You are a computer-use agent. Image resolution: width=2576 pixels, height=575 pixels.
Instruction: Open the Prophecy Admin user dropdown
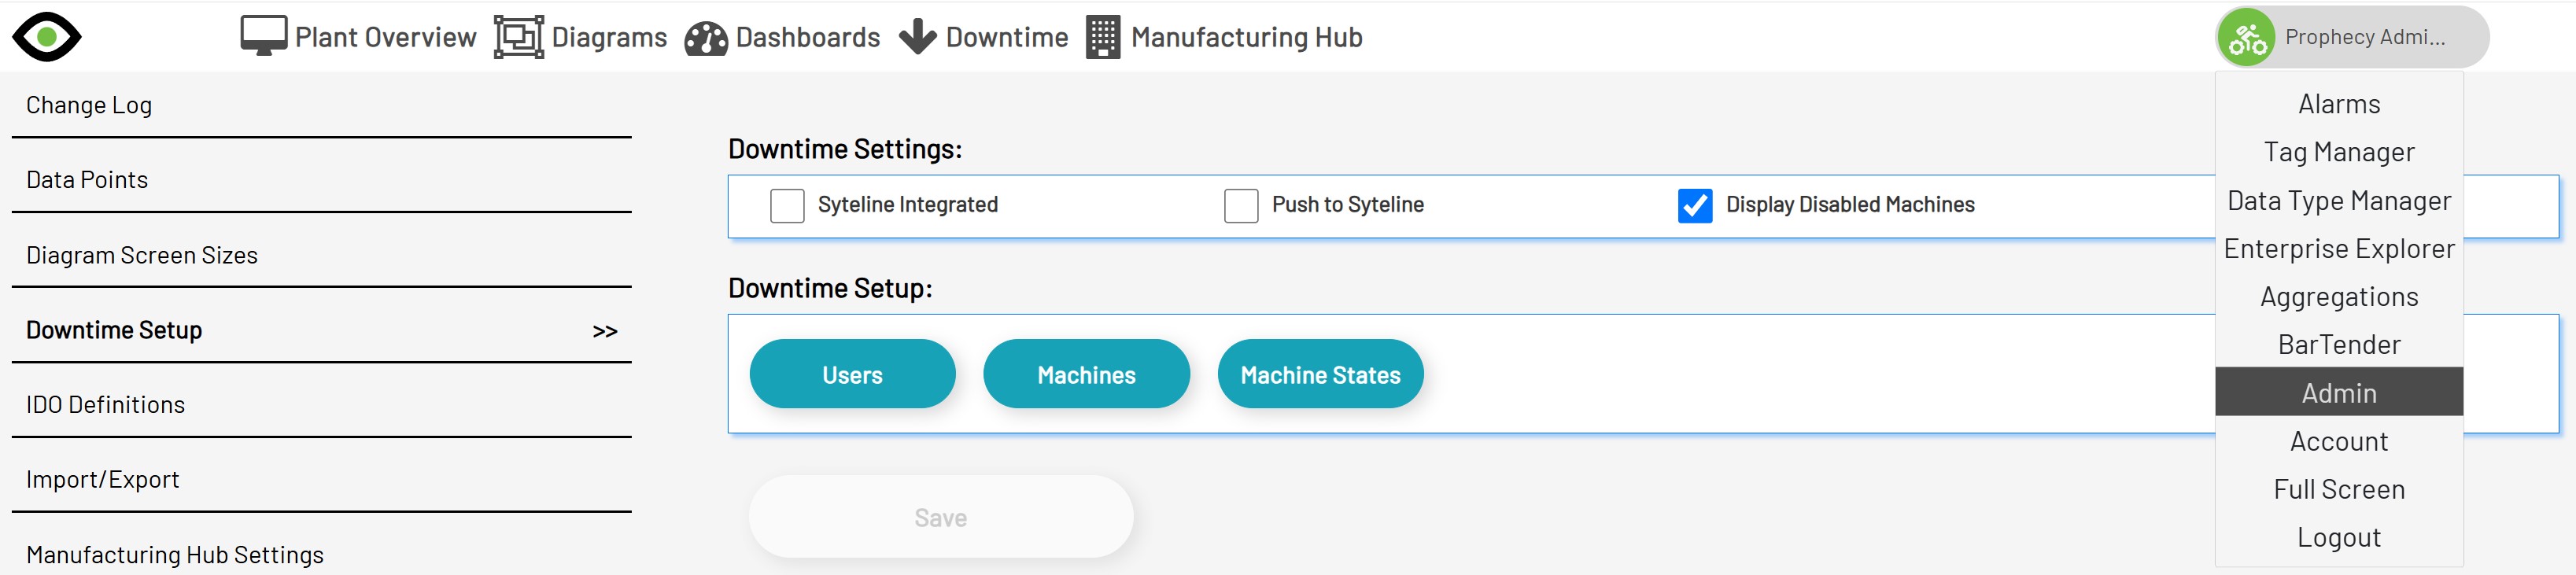2364,38
